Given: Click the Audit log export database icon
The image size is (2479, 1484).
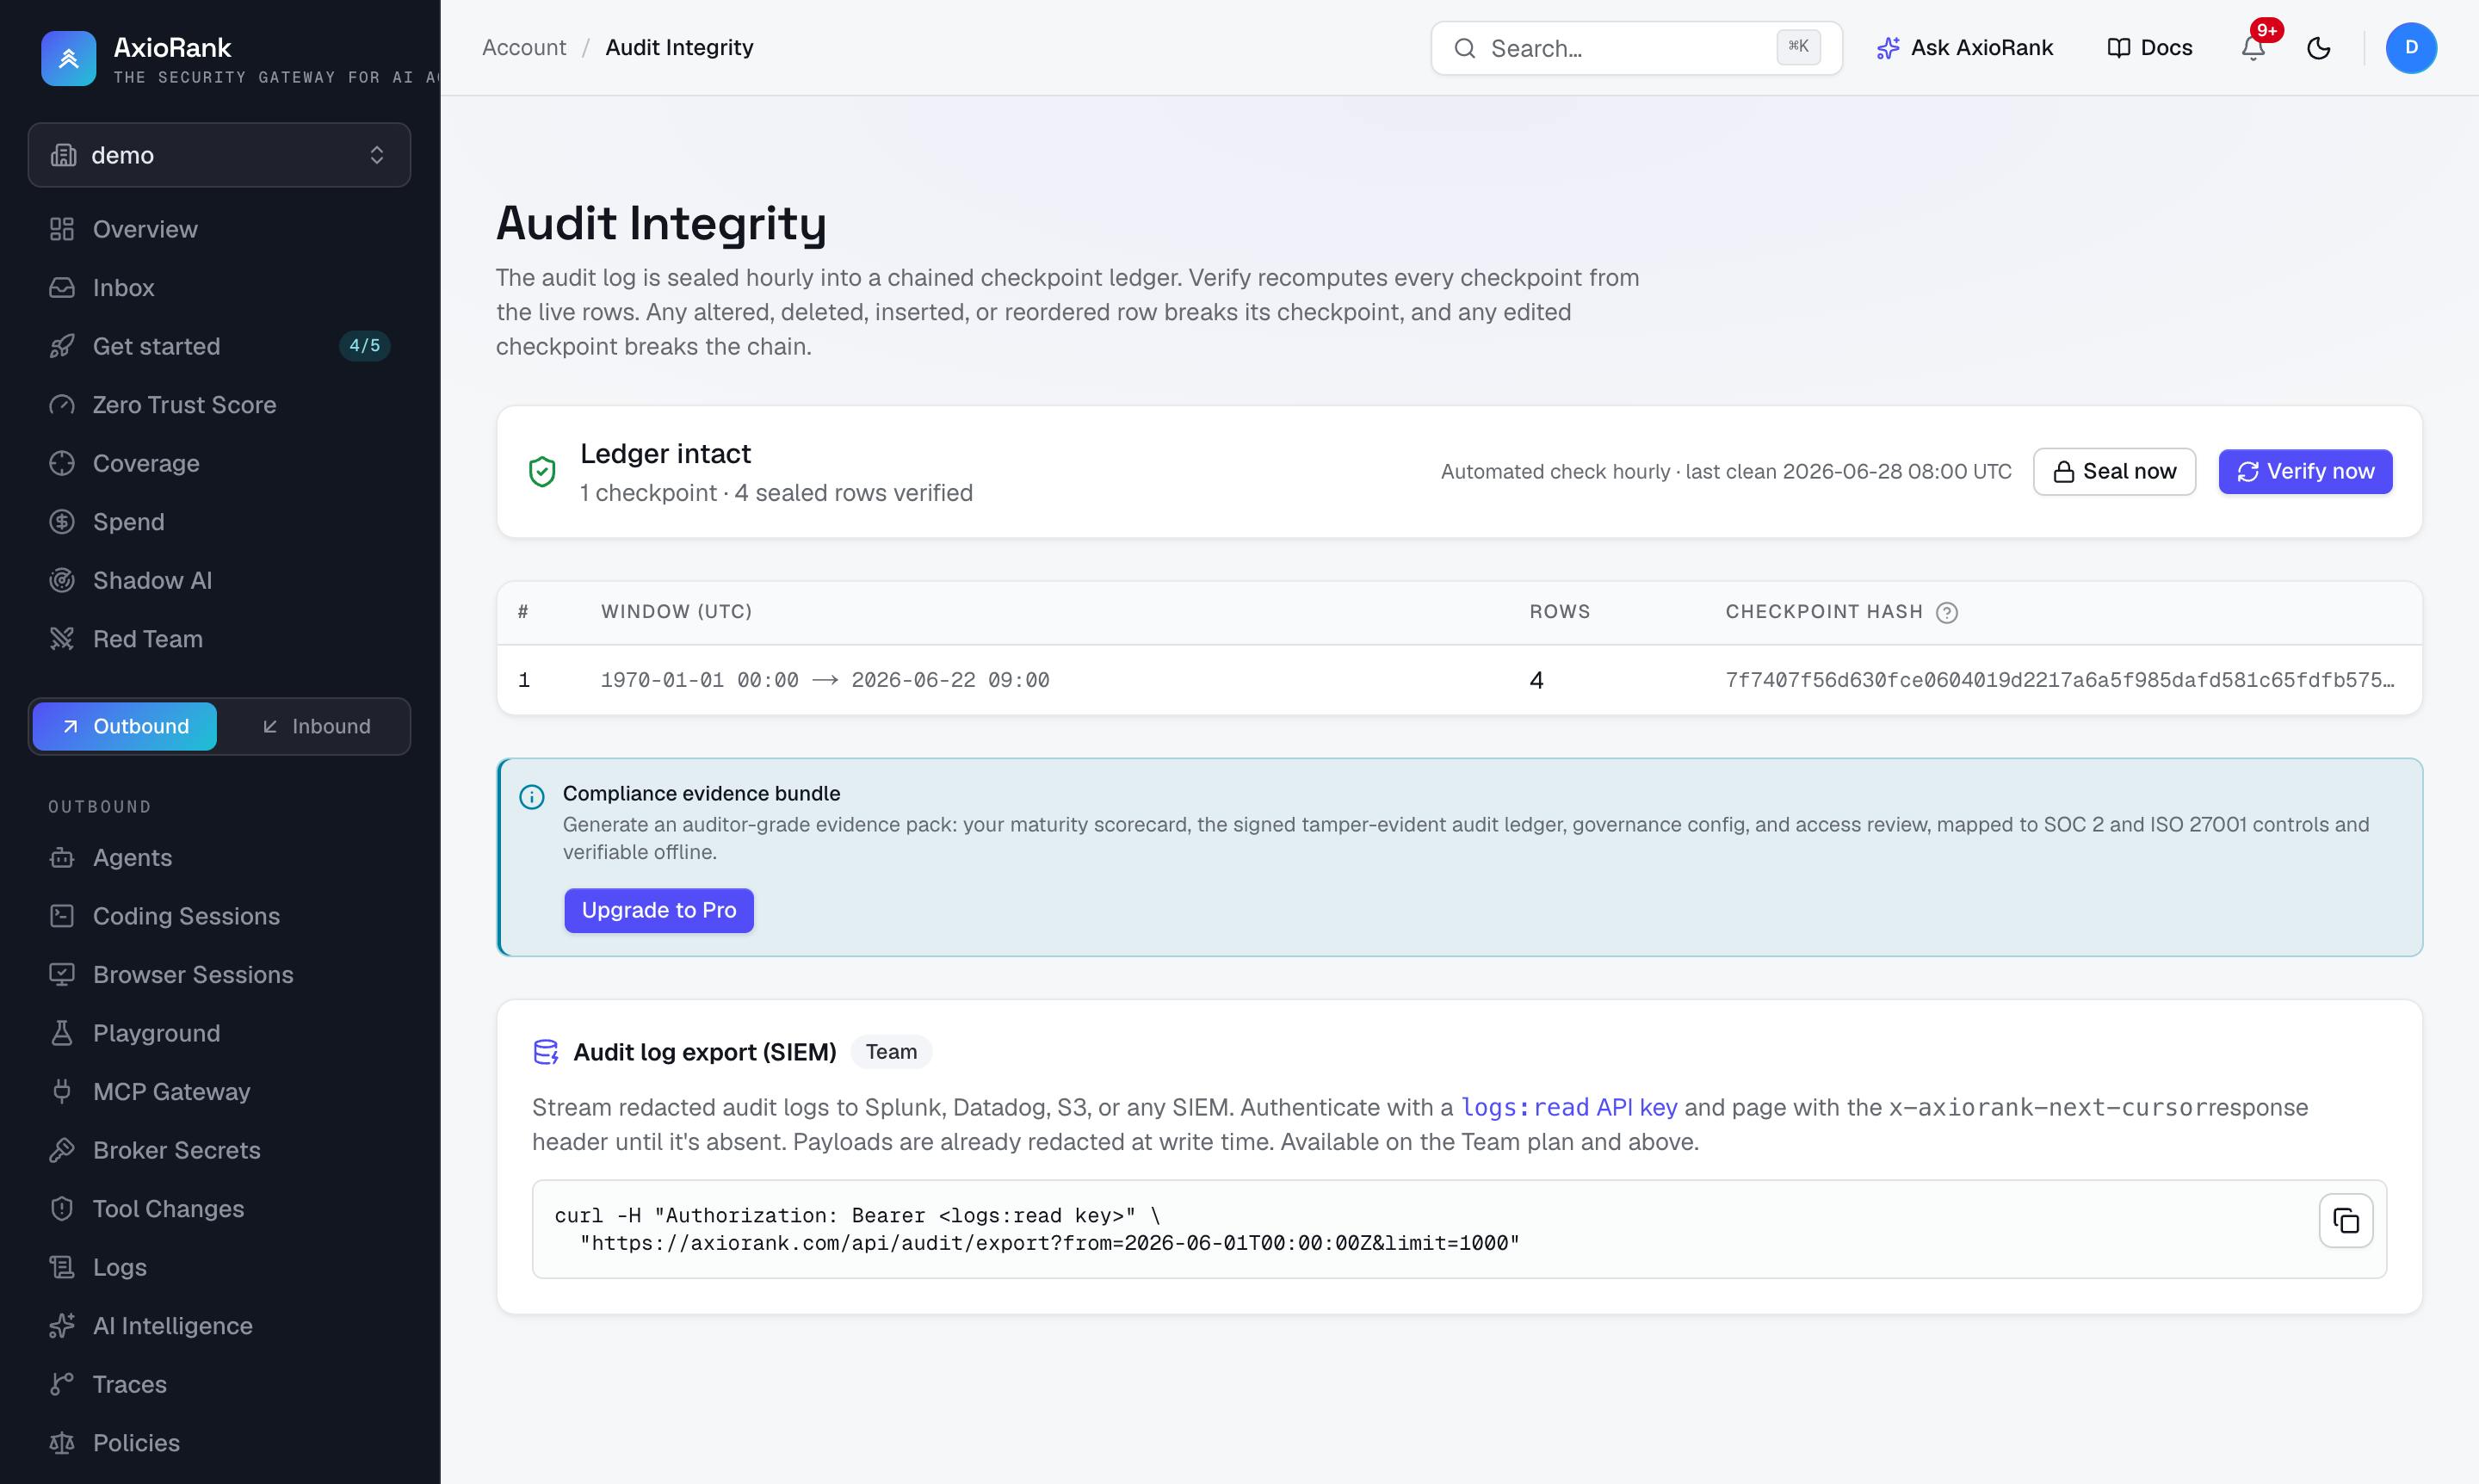Looking at the screenshot, I should [546, 1052].
